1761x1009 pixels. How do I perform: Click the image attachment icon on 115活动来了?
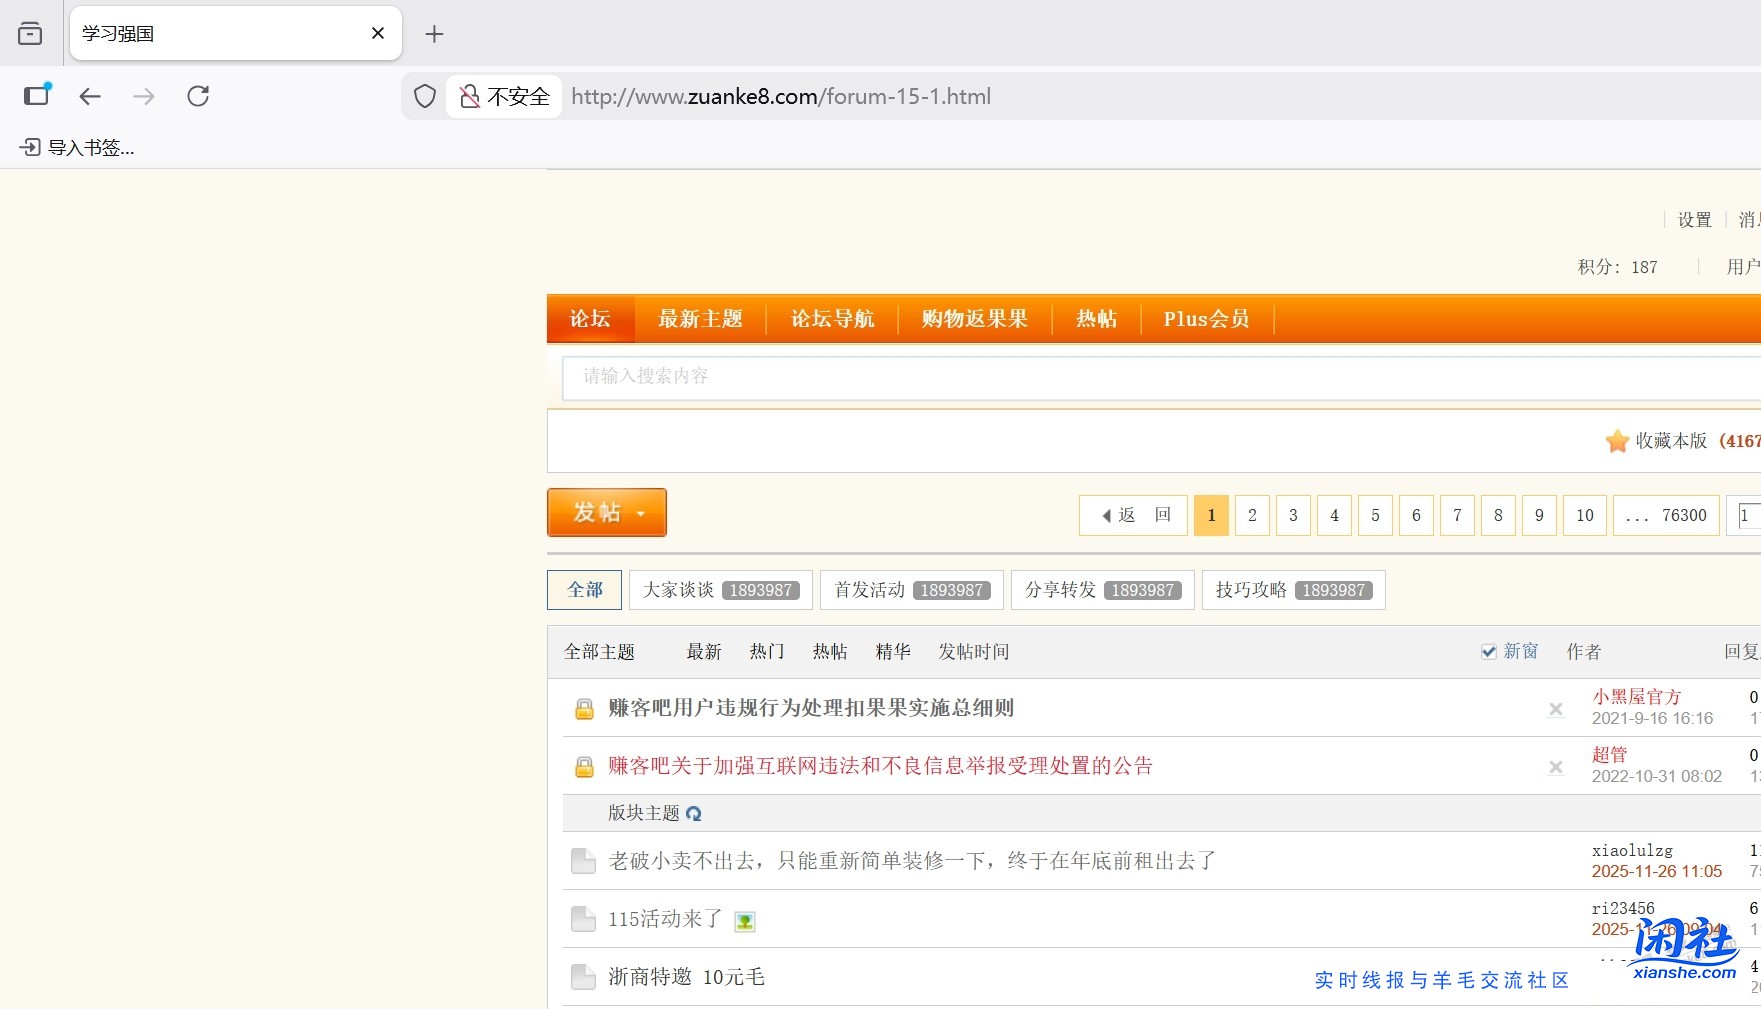point(744,920)
